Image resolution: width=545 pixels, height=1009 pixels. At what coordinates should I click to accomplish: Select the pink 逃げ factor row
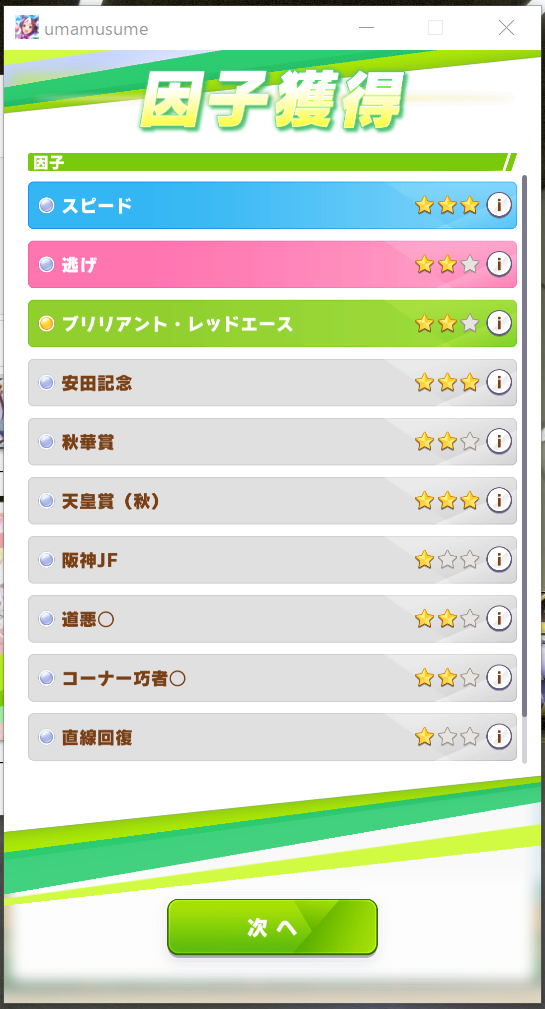[272, 264]
